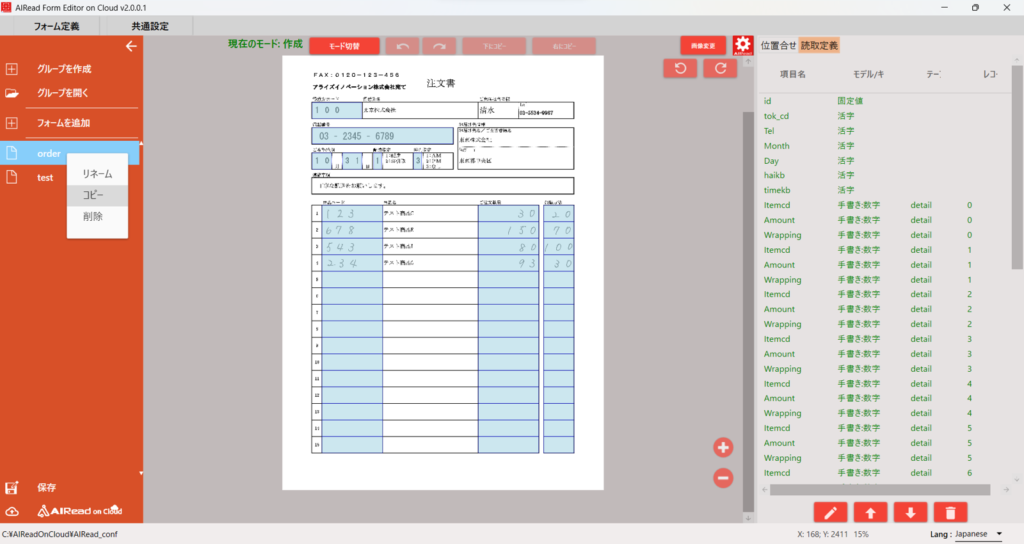This screenshot has width=1024, height=544.
Task: Switch to the 読取定義 tab
Action: 819,45
